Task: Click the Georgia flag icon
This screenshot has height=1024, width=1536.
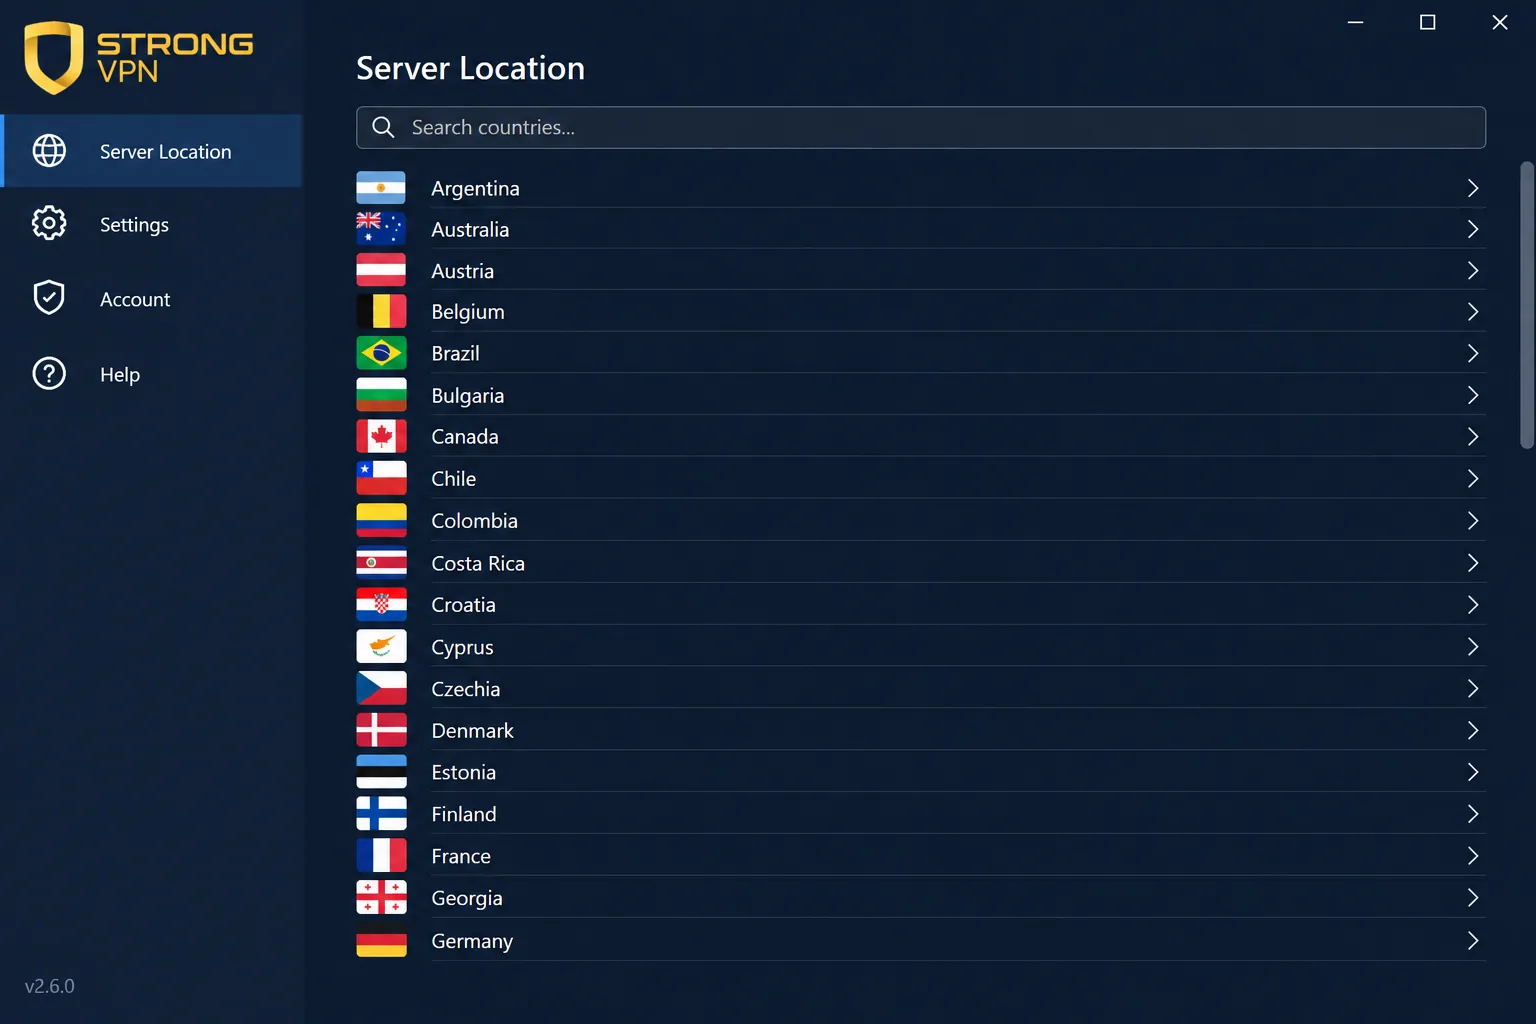Action: (381, 898)
